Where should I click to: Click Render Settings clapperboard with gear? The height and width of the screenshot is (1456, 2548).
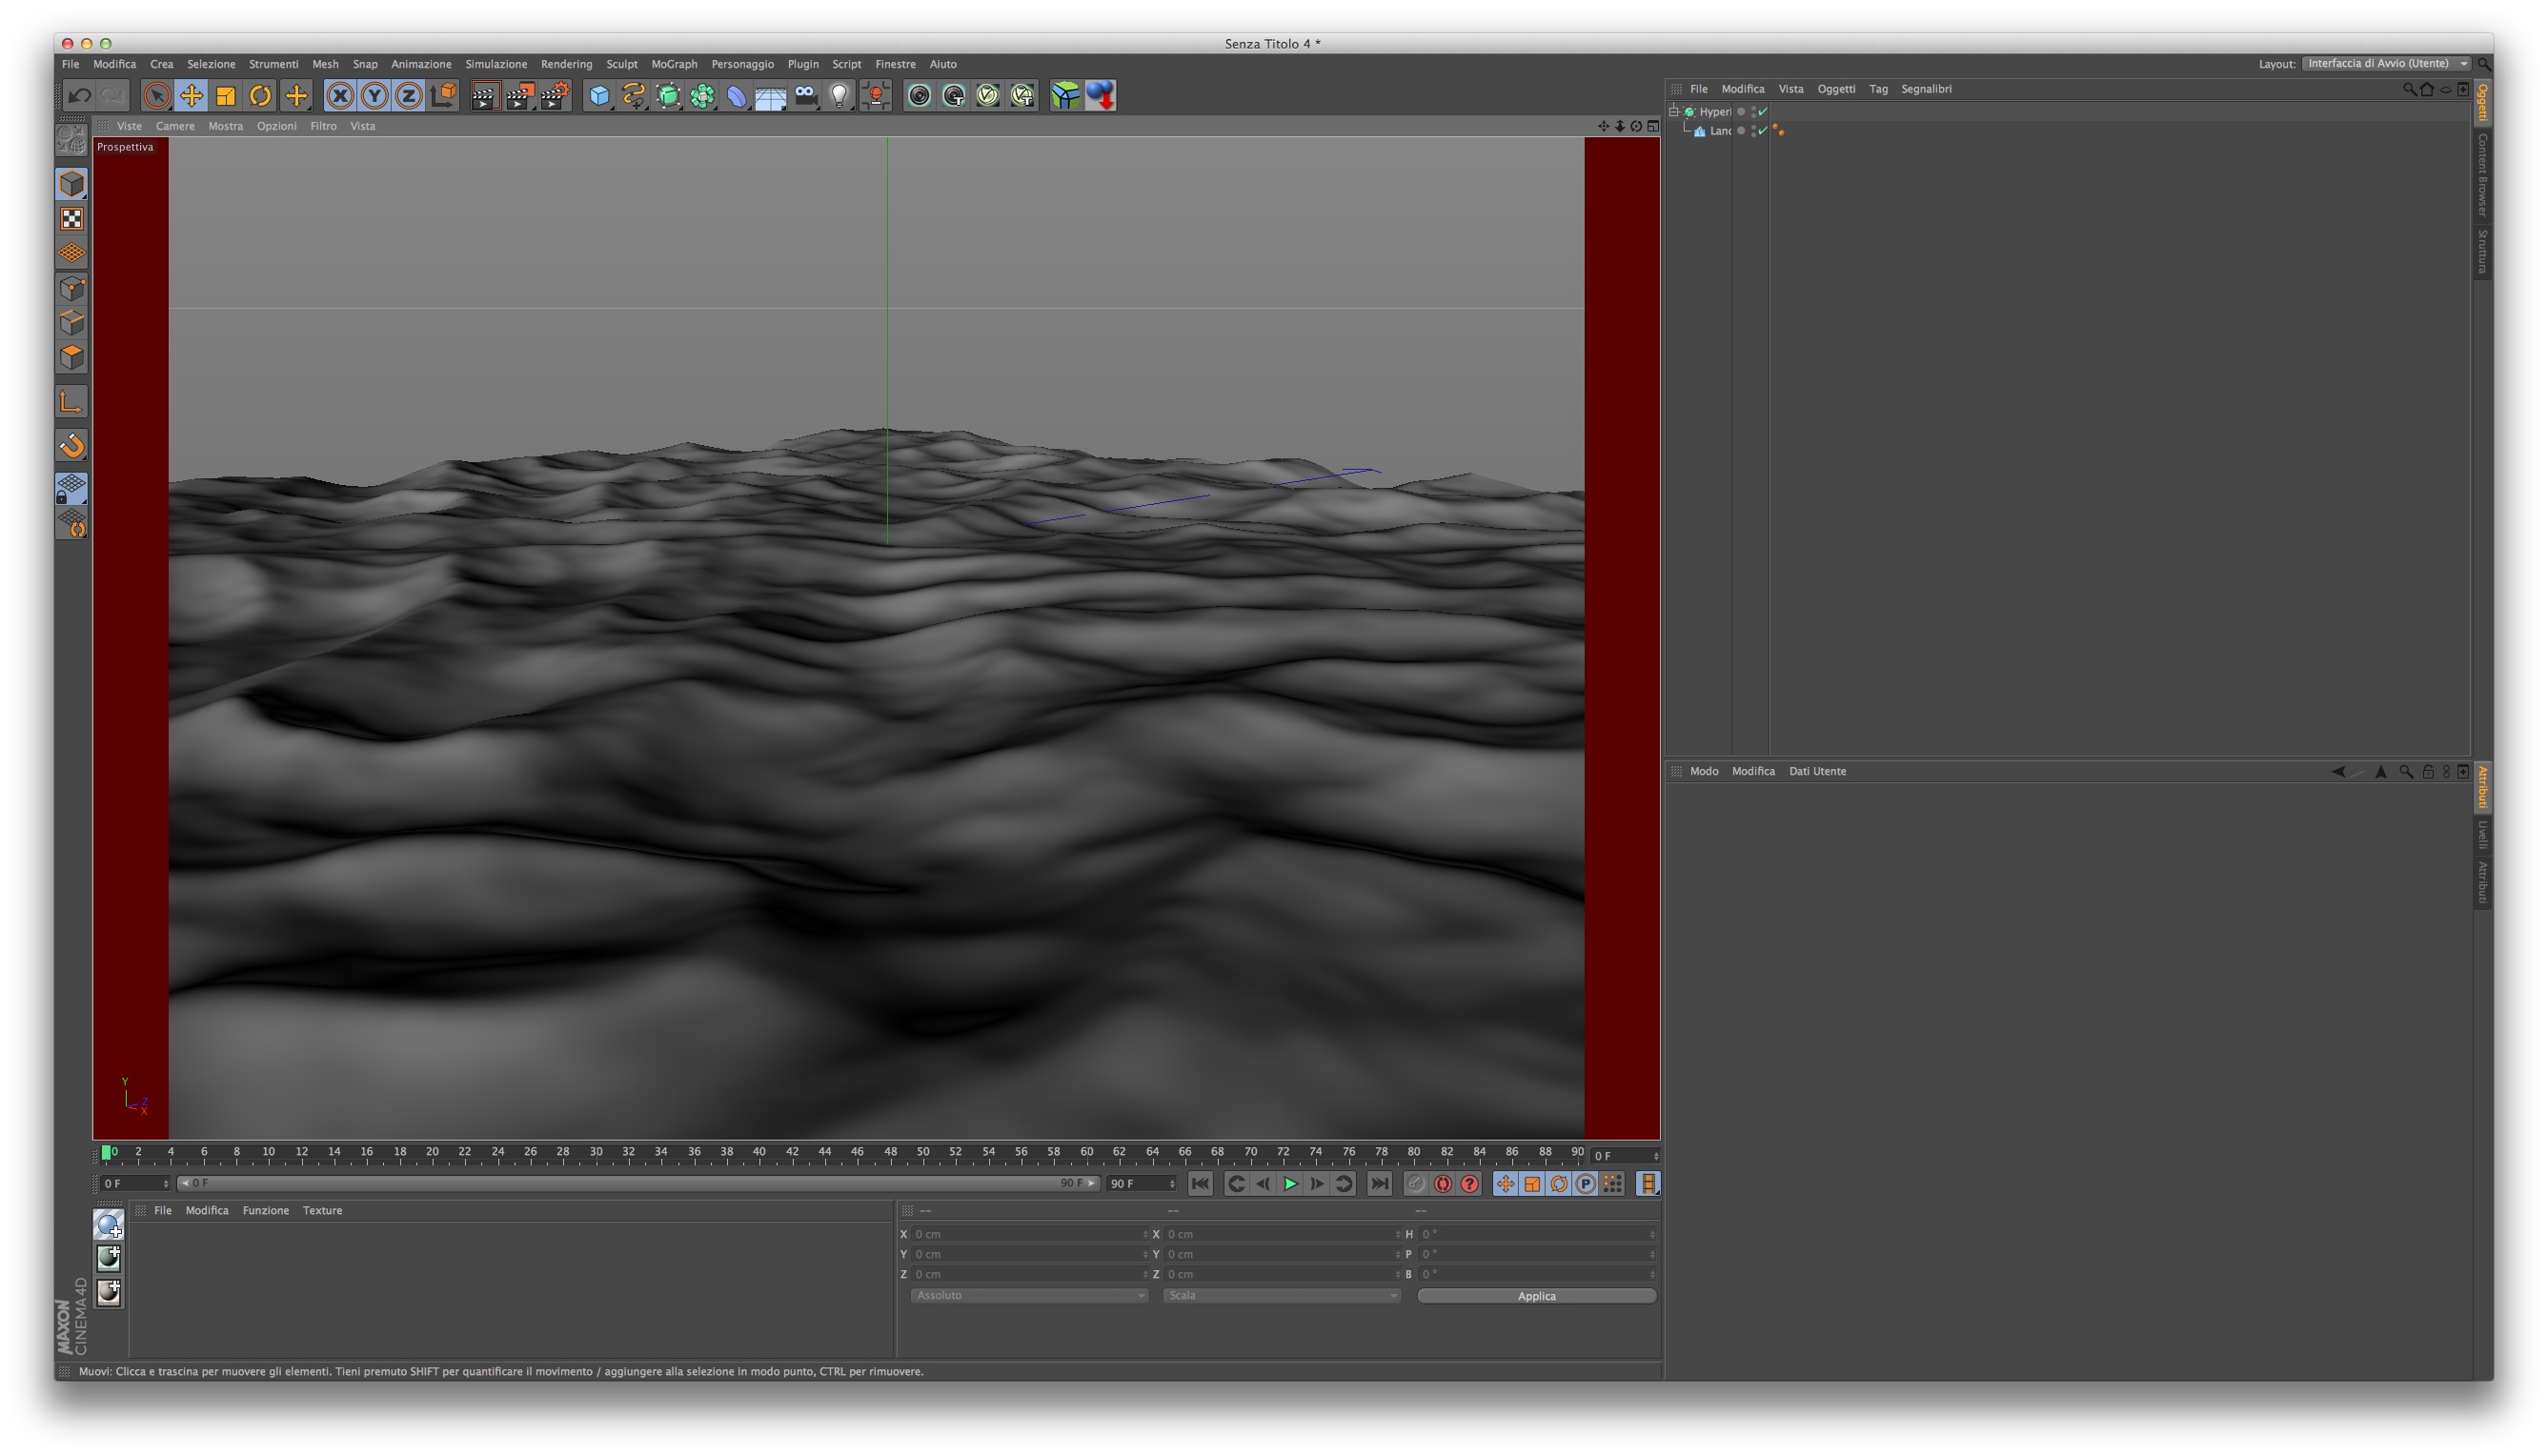coord(554,96)
